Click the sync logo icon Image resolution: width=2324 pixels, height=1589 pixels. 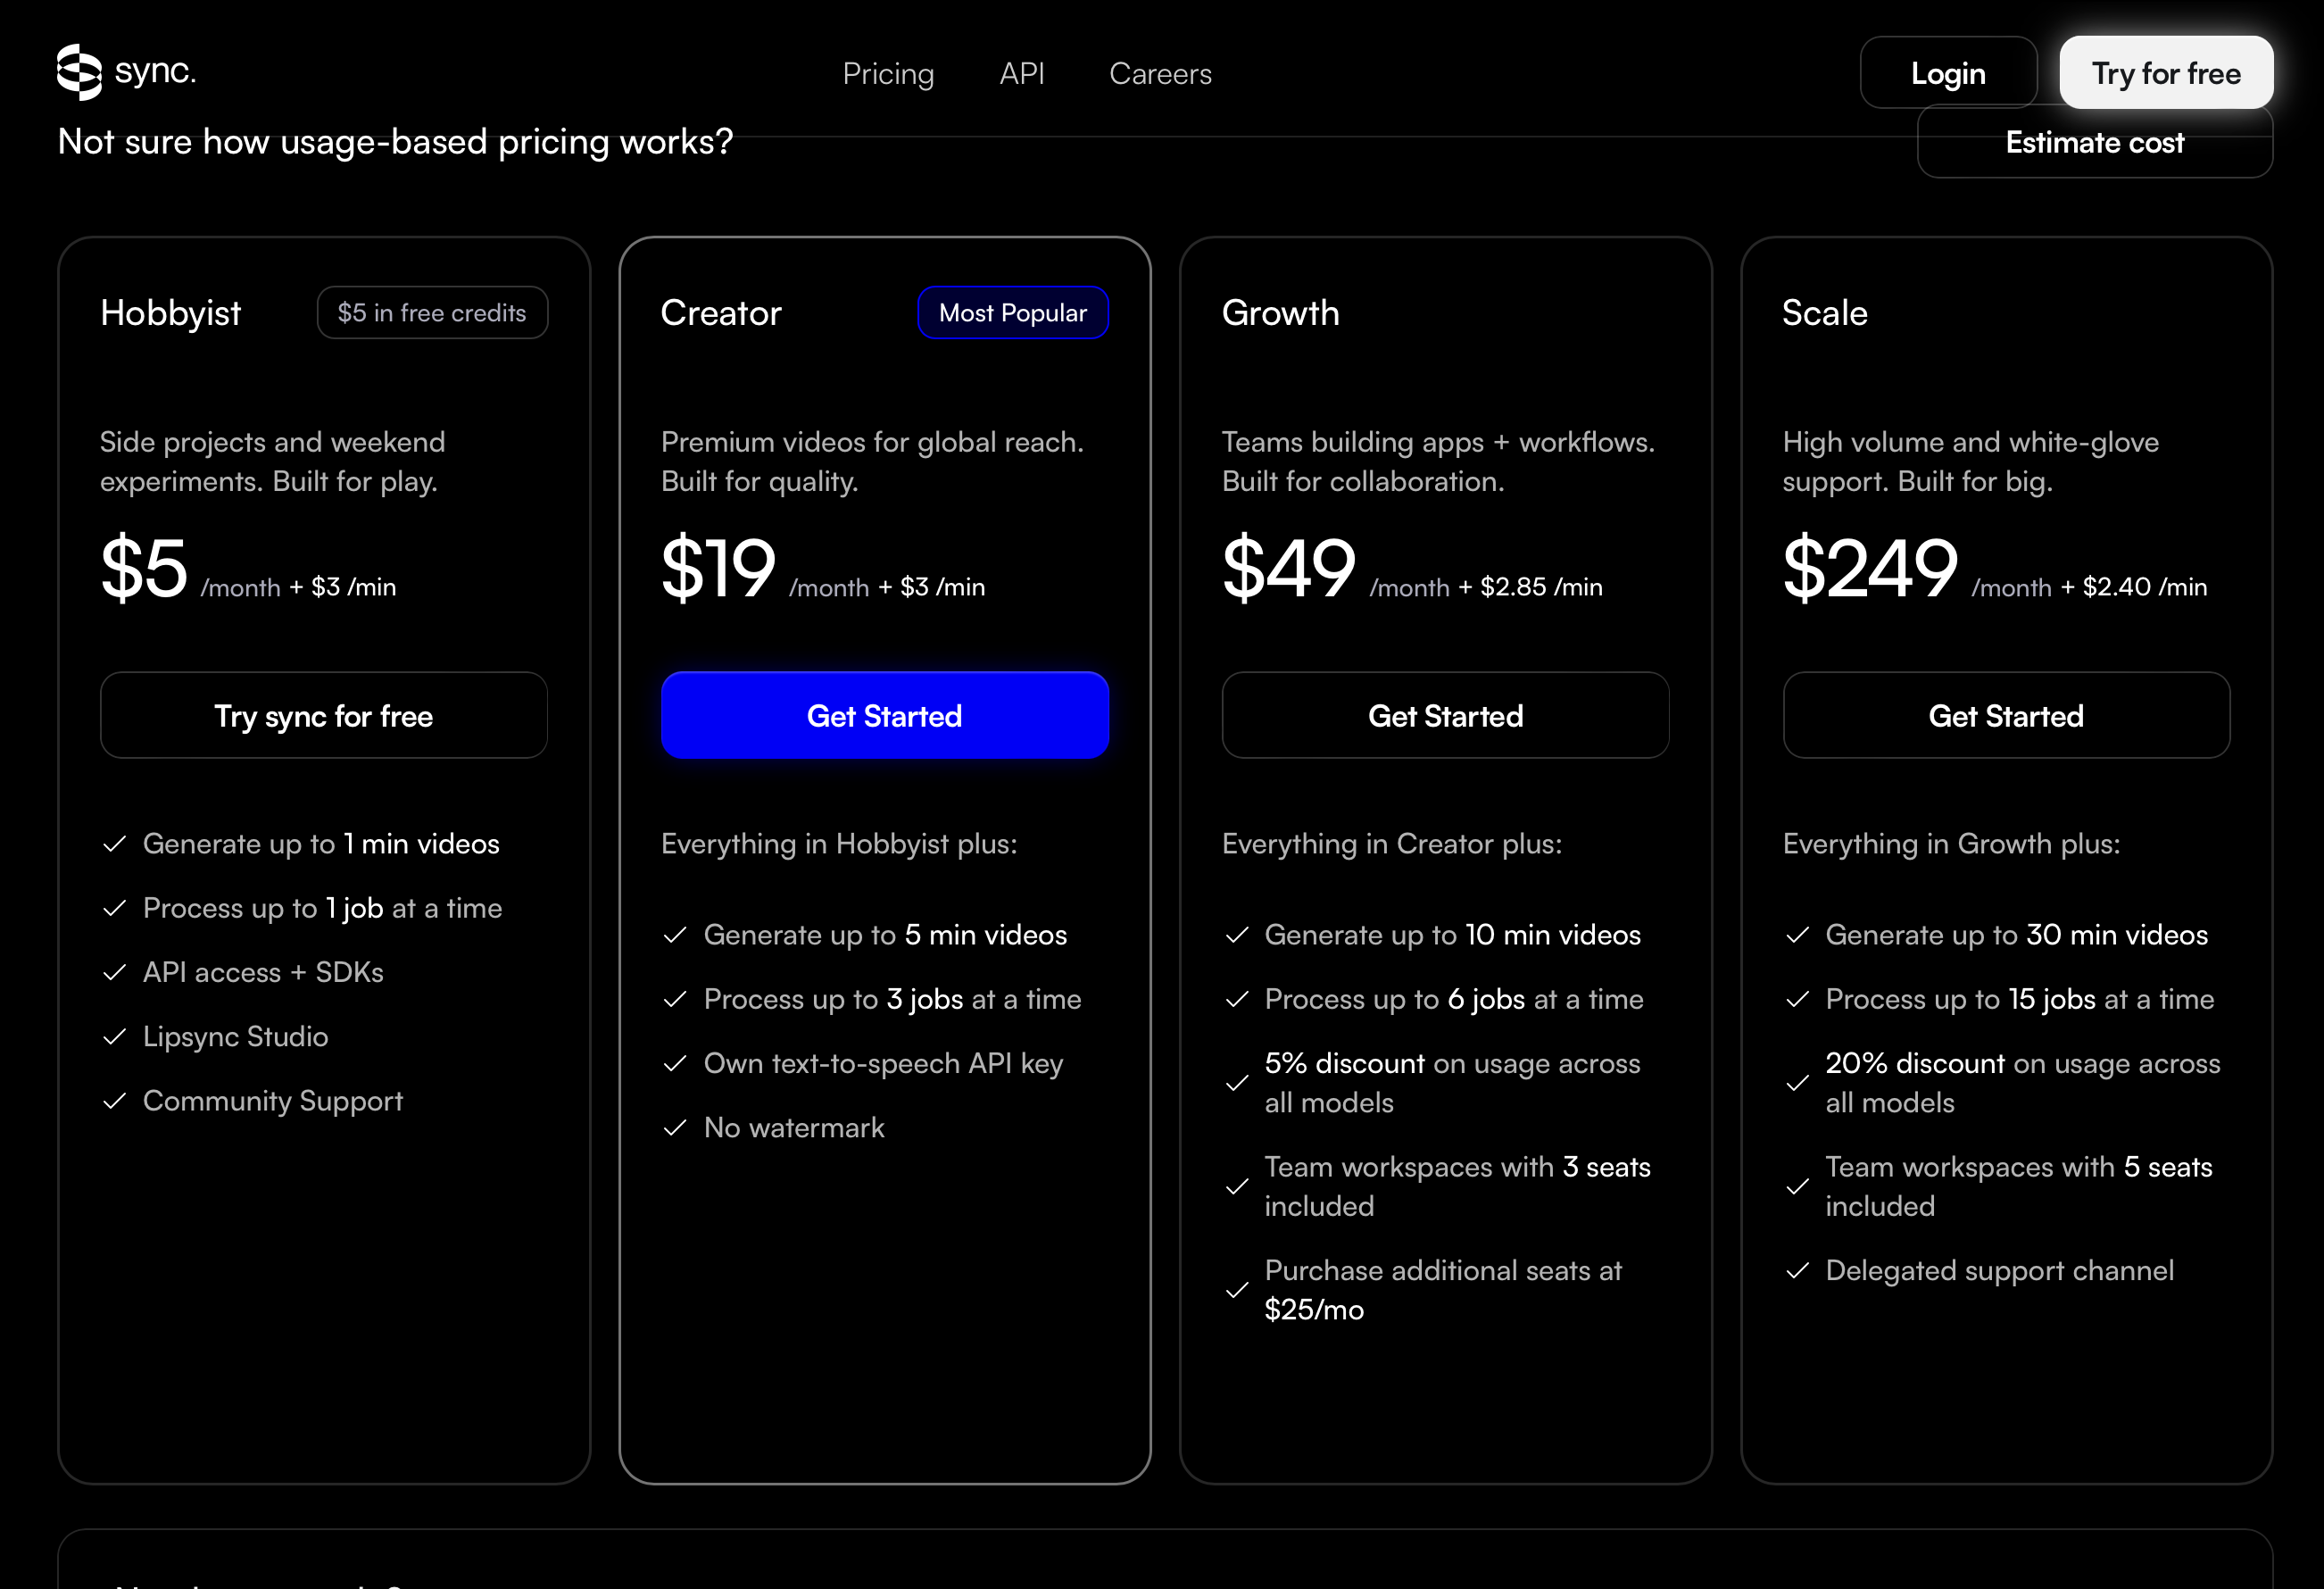[79, 72]
